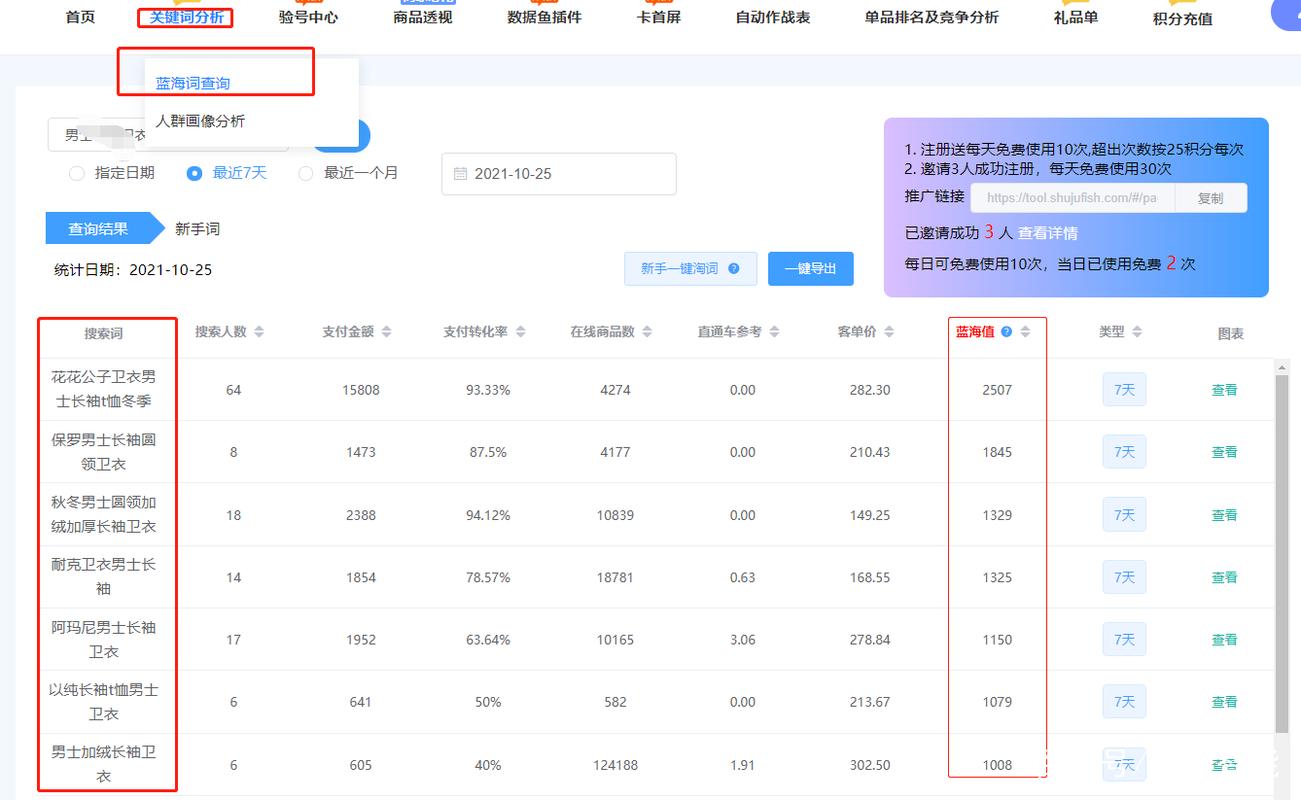
Task: Click 查看 in the 耐克卫衣男士长袖 row
Action: pyautogui.click(x=1225, y=577)
